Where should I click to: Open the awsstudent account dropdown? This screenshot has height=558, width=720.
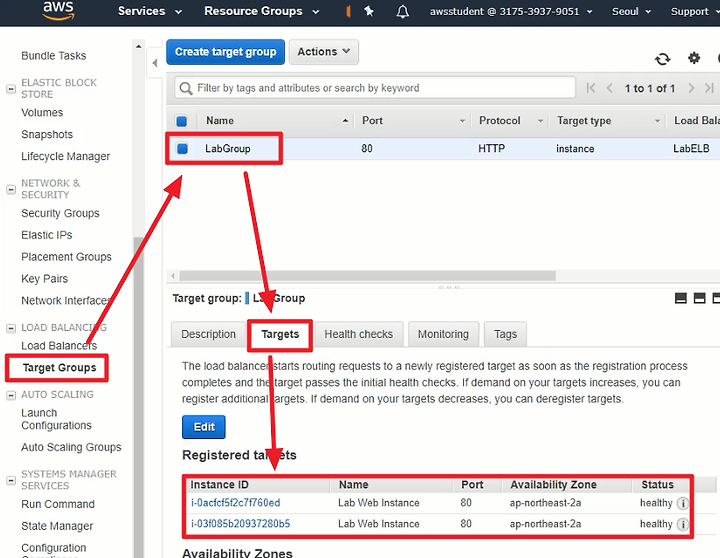click(511, 11)
